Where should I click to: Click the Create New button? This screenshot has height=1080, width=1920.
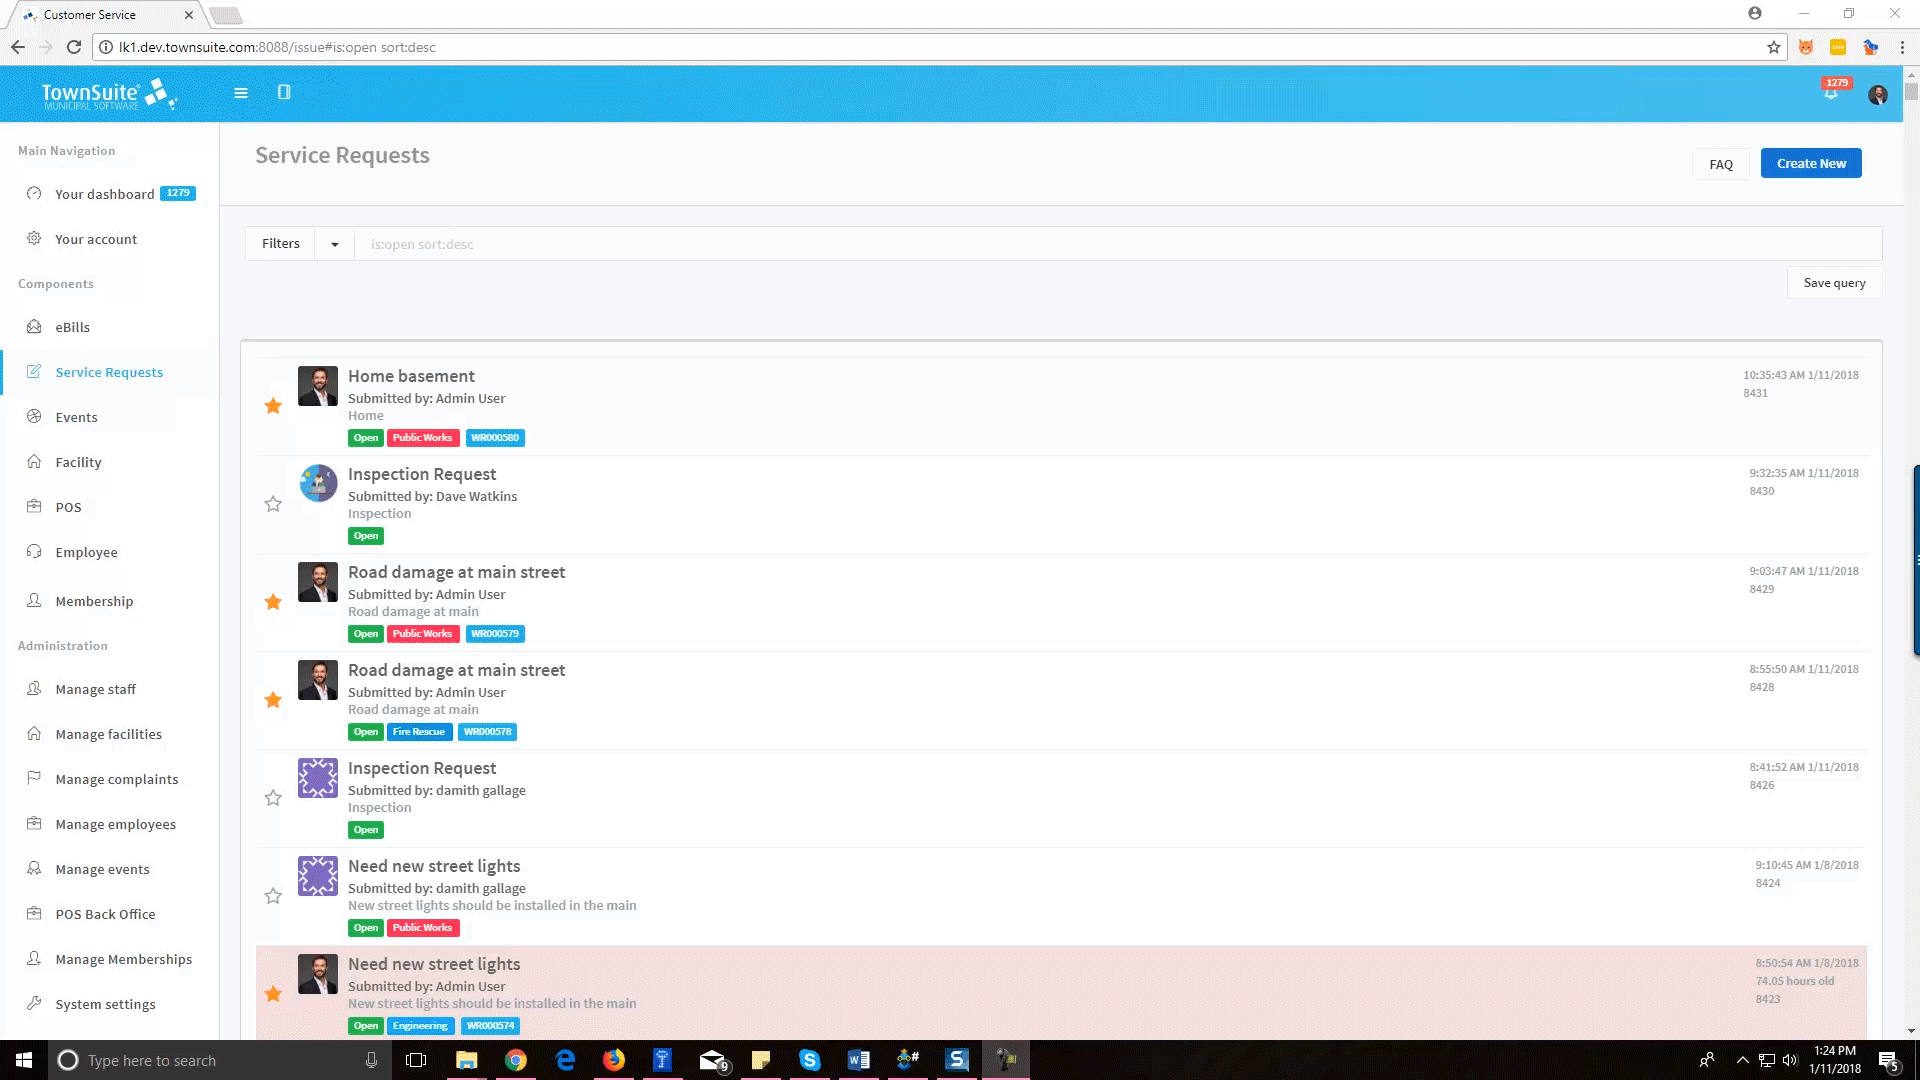1810,164
